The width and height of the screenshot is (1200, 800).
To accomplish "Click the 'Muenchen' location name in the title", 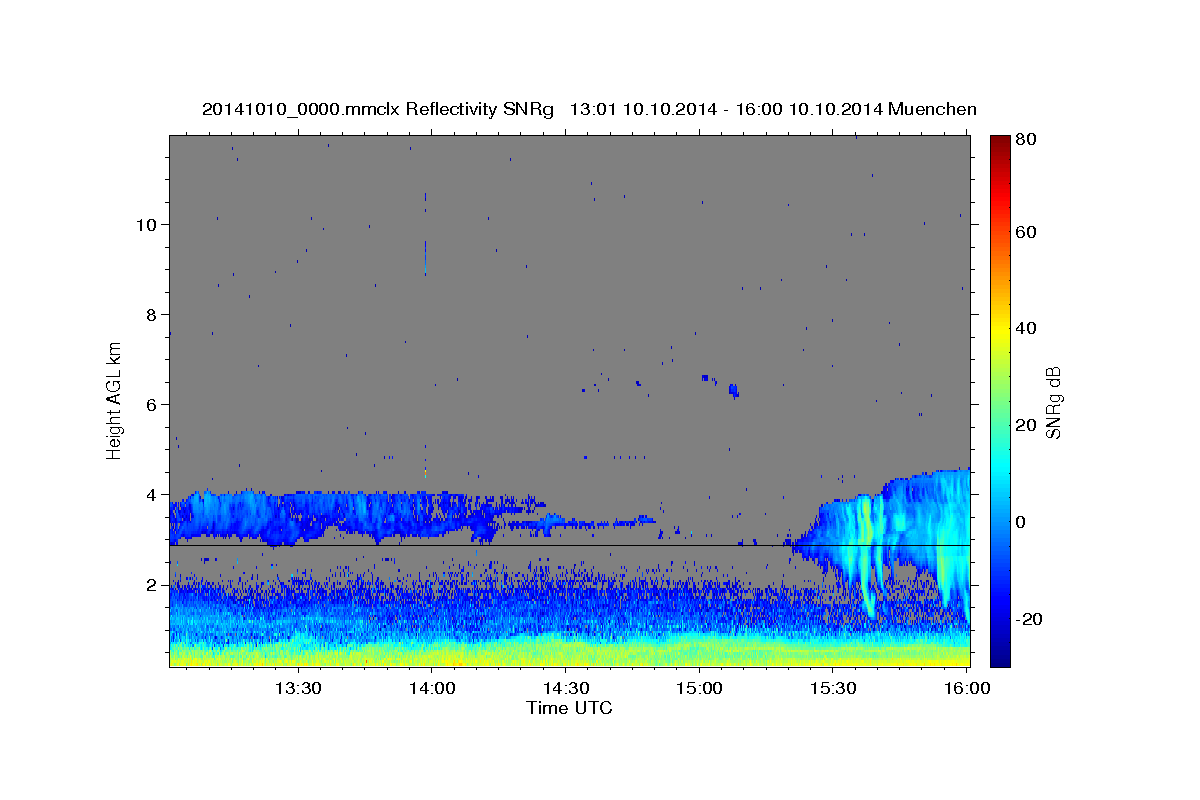I will (932, 109).
